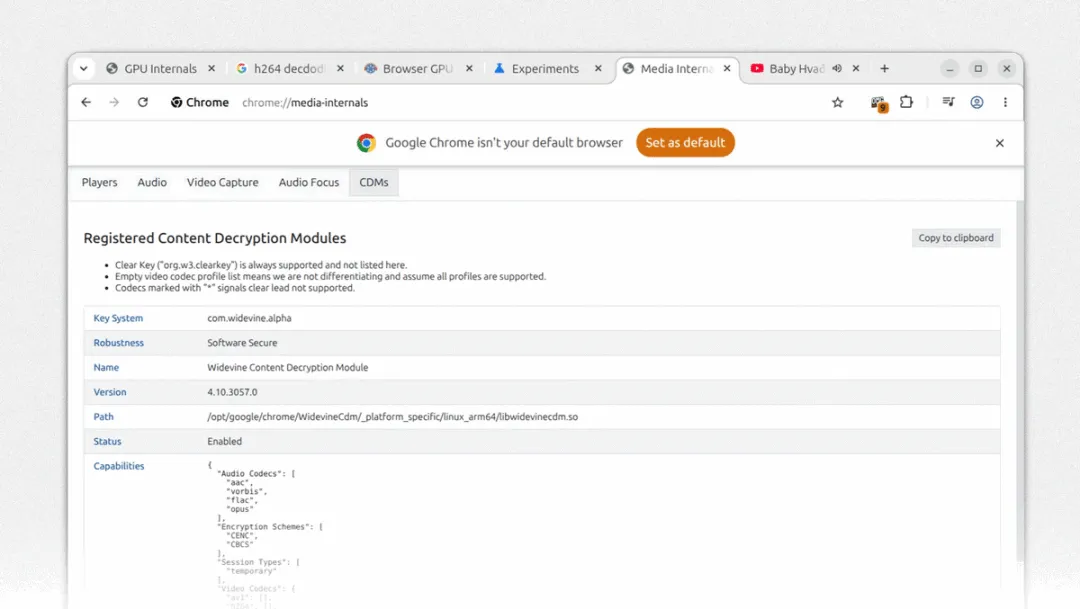Maximize the Chrome window
The height and width of the screenshot is (609, 1080).
tap(978, 69)
